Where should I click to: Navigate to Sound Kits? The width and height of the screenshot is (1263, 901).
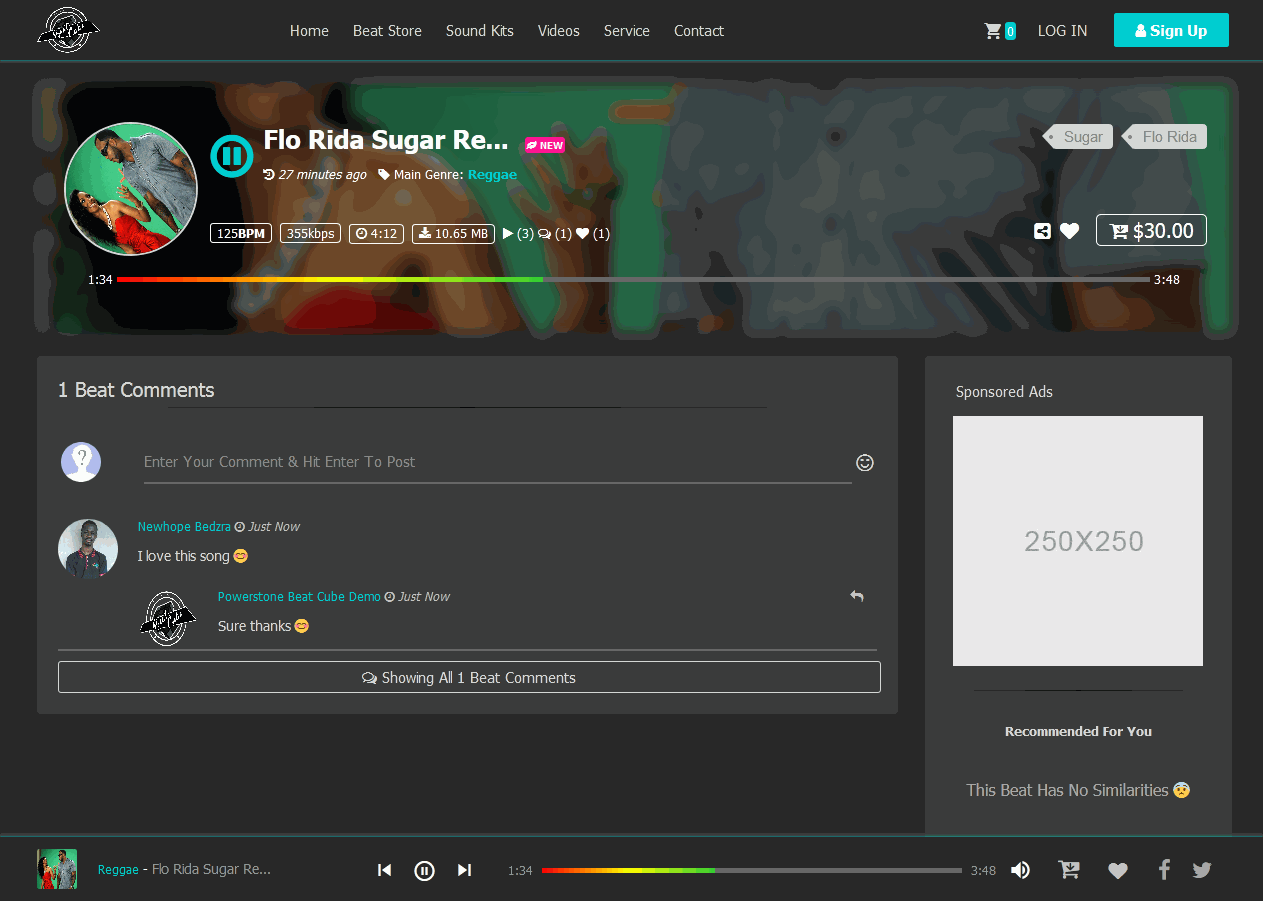[479, 30]
